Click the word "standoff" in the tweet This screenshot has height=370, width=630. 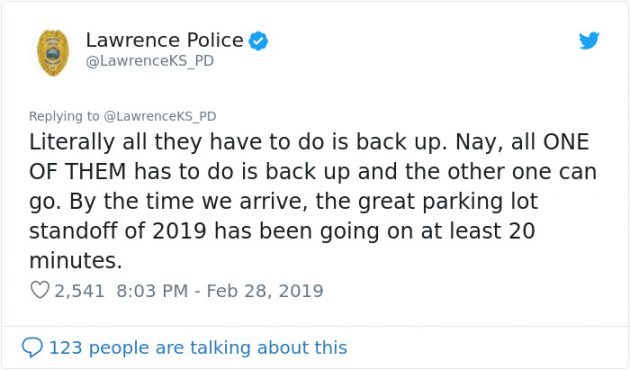pos(74,231)
